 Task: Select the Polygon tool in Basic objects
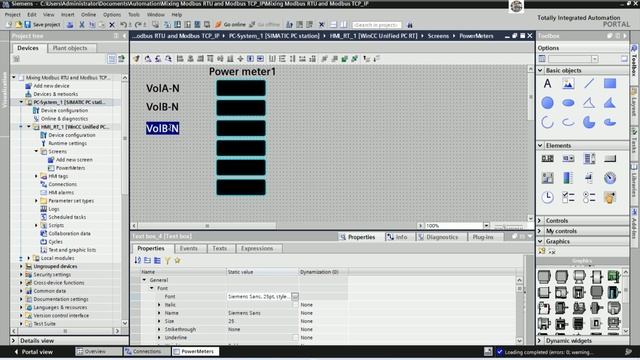coord(610,103)
